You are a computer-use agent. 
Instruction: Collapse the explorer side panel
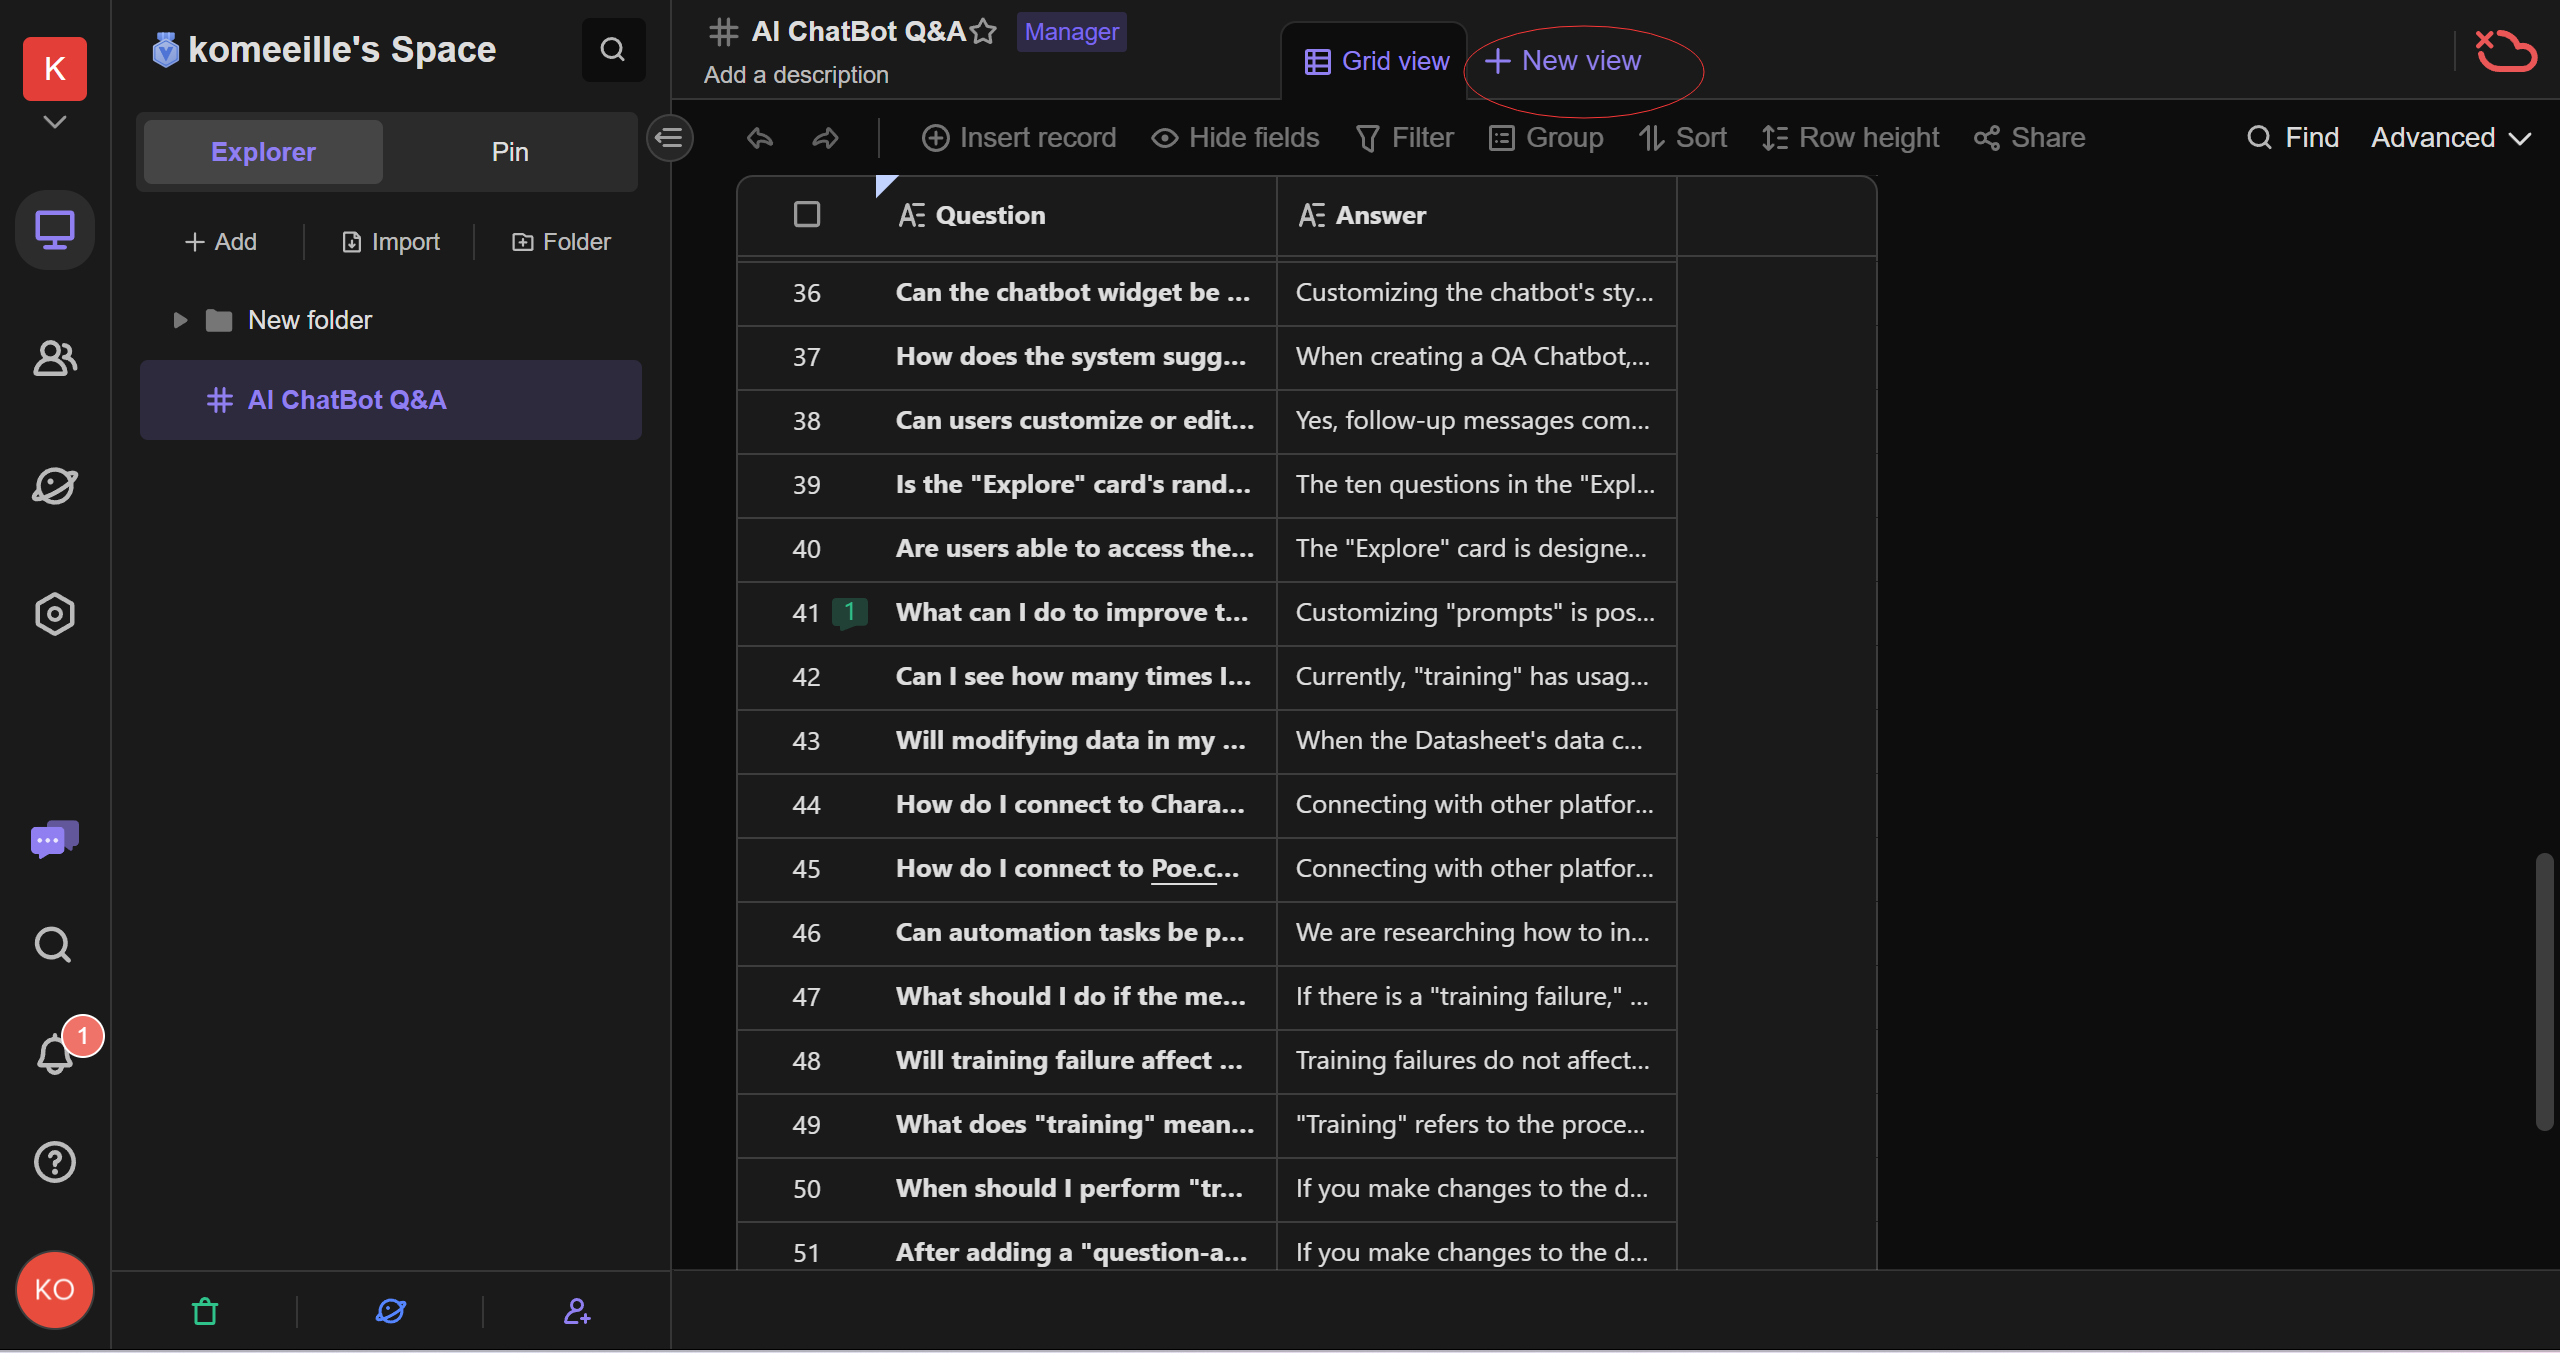tap(670, 138)
